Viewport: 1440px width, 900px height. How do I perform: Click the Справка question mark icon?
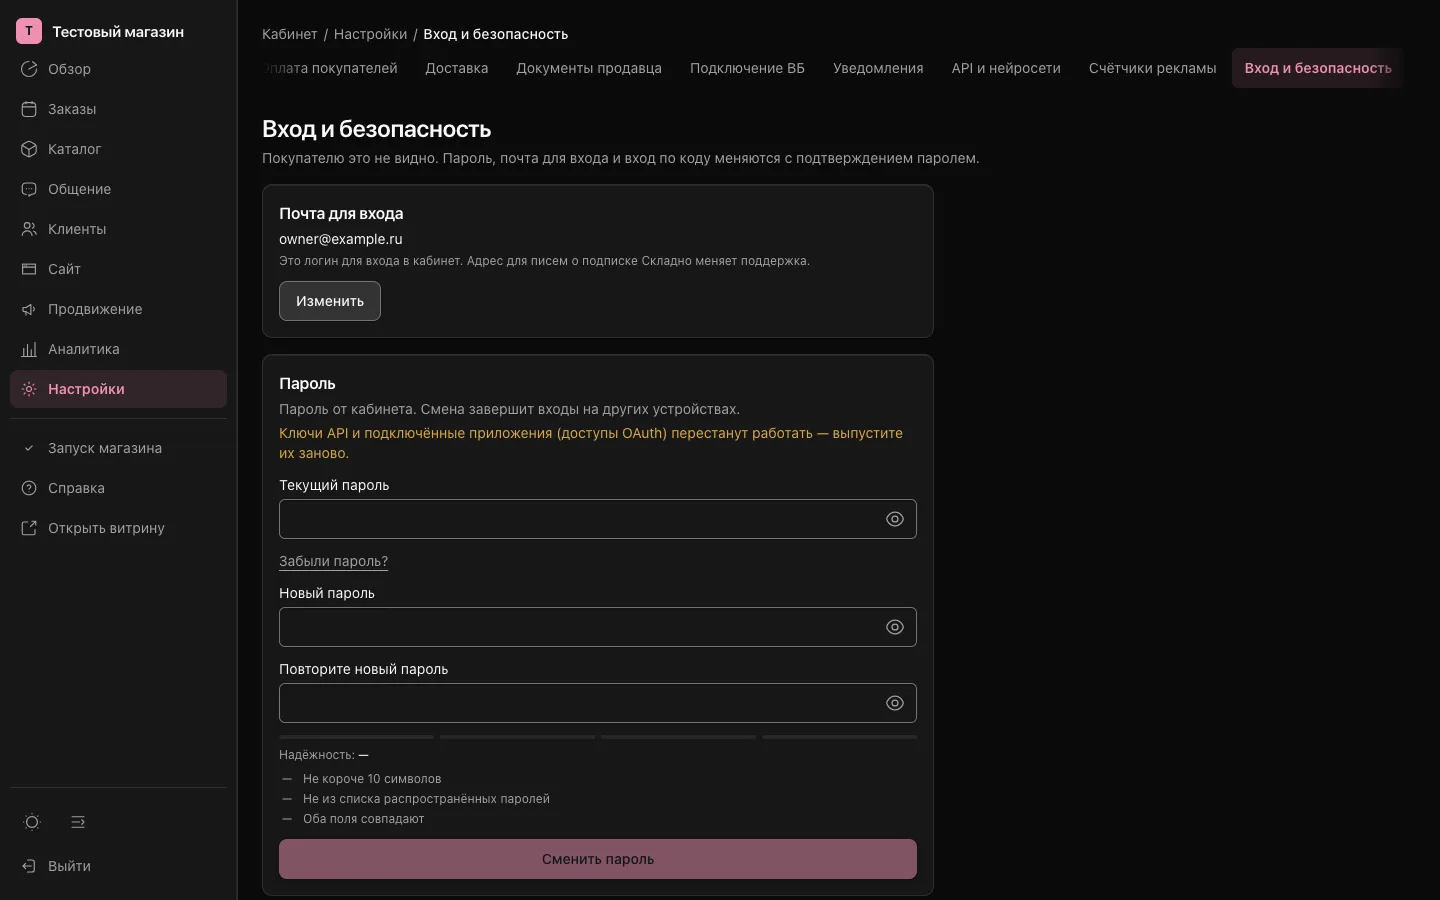click(x=29, y=488)
